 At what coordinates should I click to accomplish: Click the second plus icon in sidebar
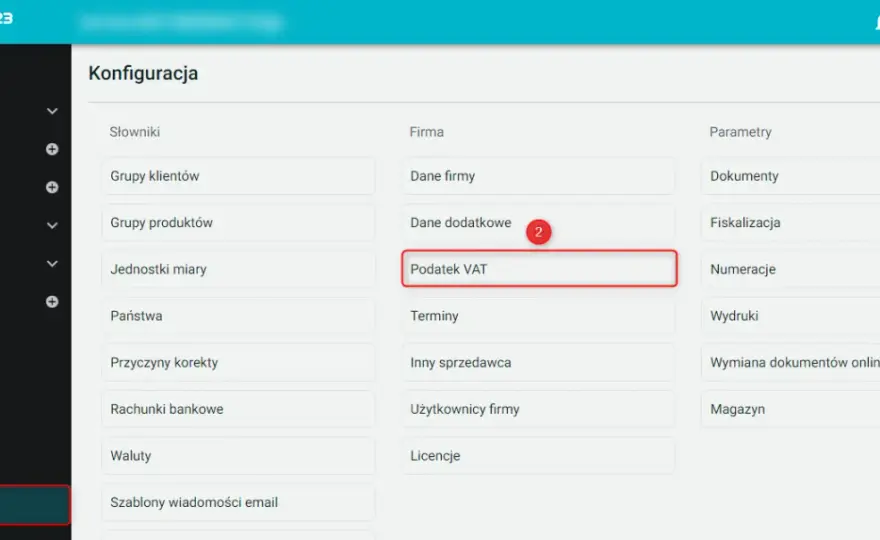52,187
